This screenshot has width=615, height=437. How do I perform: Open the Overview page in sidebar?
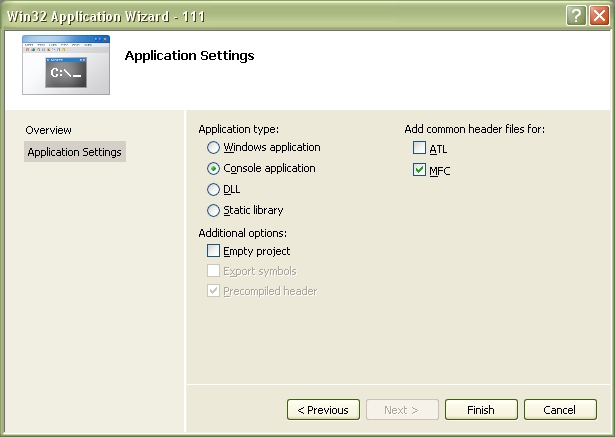[48, 130]
